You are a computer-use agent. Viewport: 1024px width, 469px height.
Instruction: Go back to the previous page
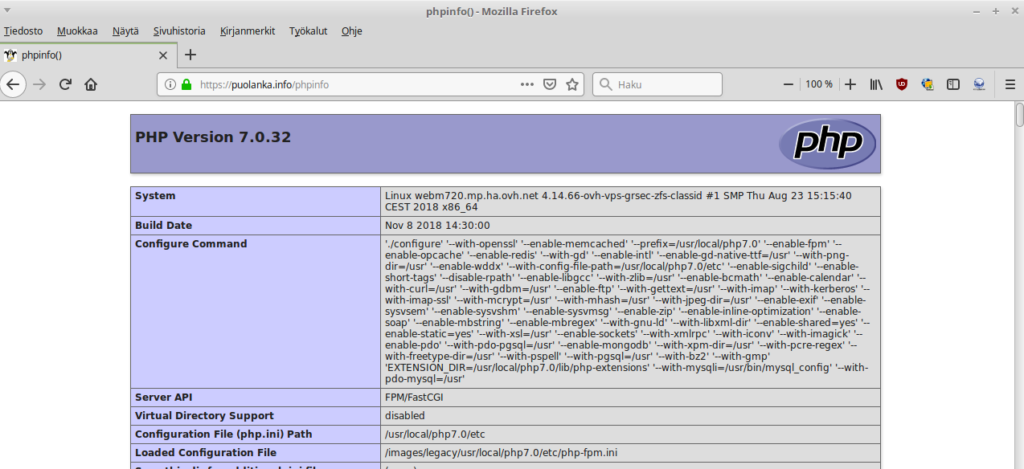click(x=13, y=84)
